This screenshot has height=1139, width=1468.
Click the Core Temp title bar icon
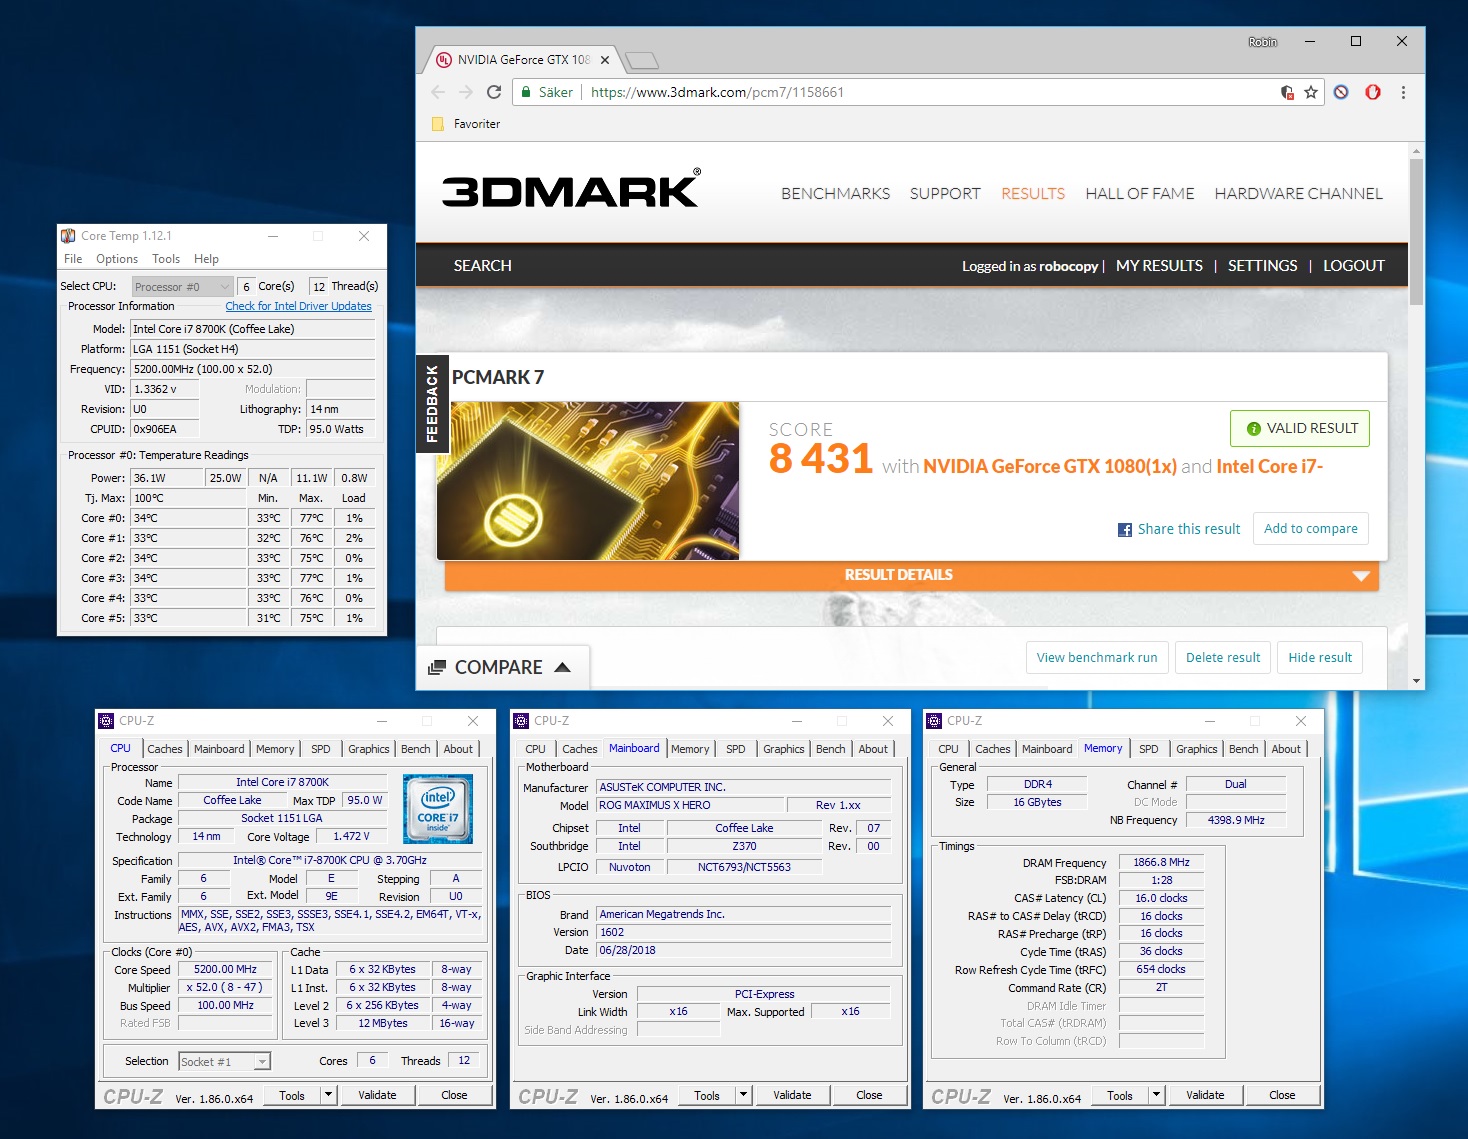point(68,236)
